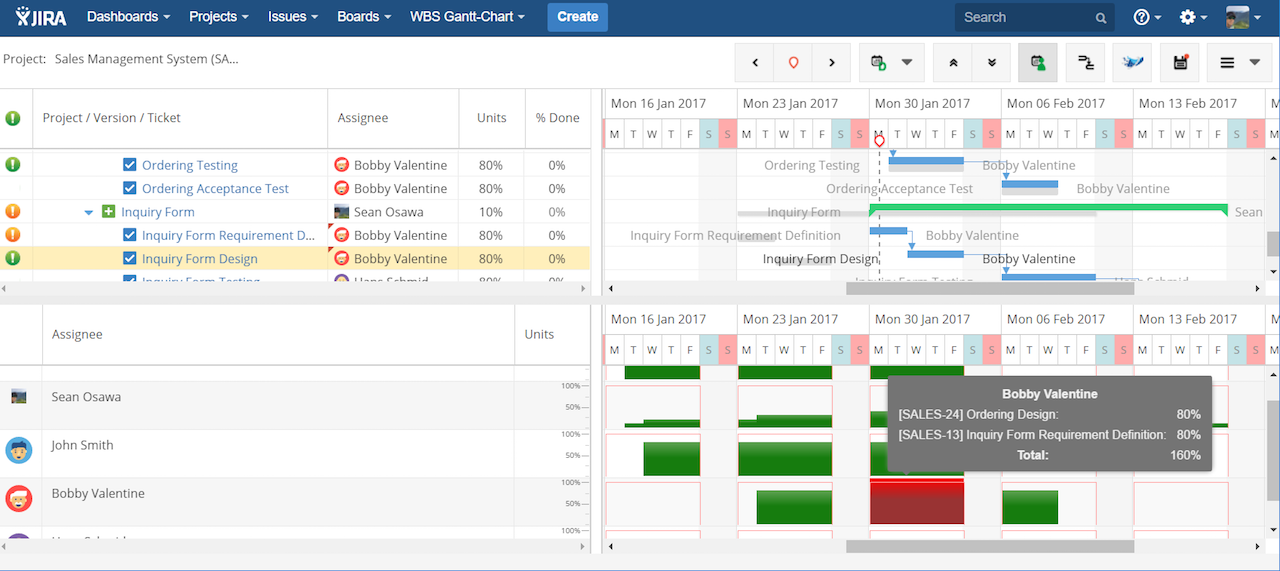
Task: Click the Ordering Acceptance Test gantt bar
Action: click(x=1030, y=184)
